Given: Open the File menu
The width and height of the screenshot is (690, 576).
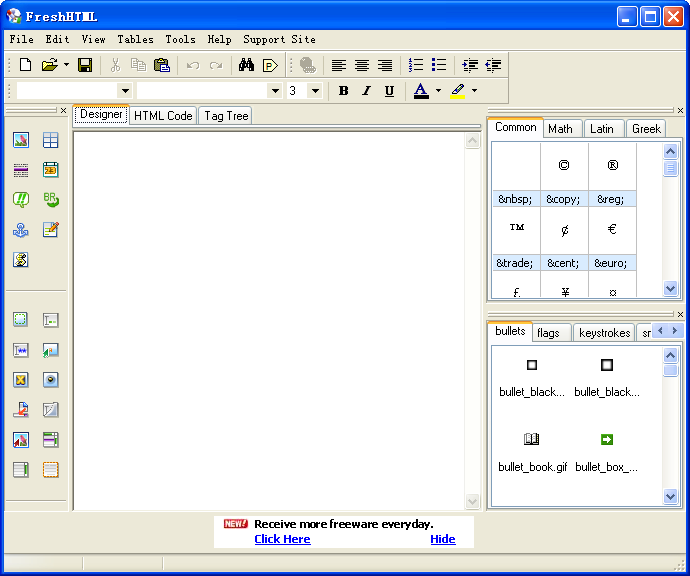Looking at the screenshot, I should tap(22, 39).
